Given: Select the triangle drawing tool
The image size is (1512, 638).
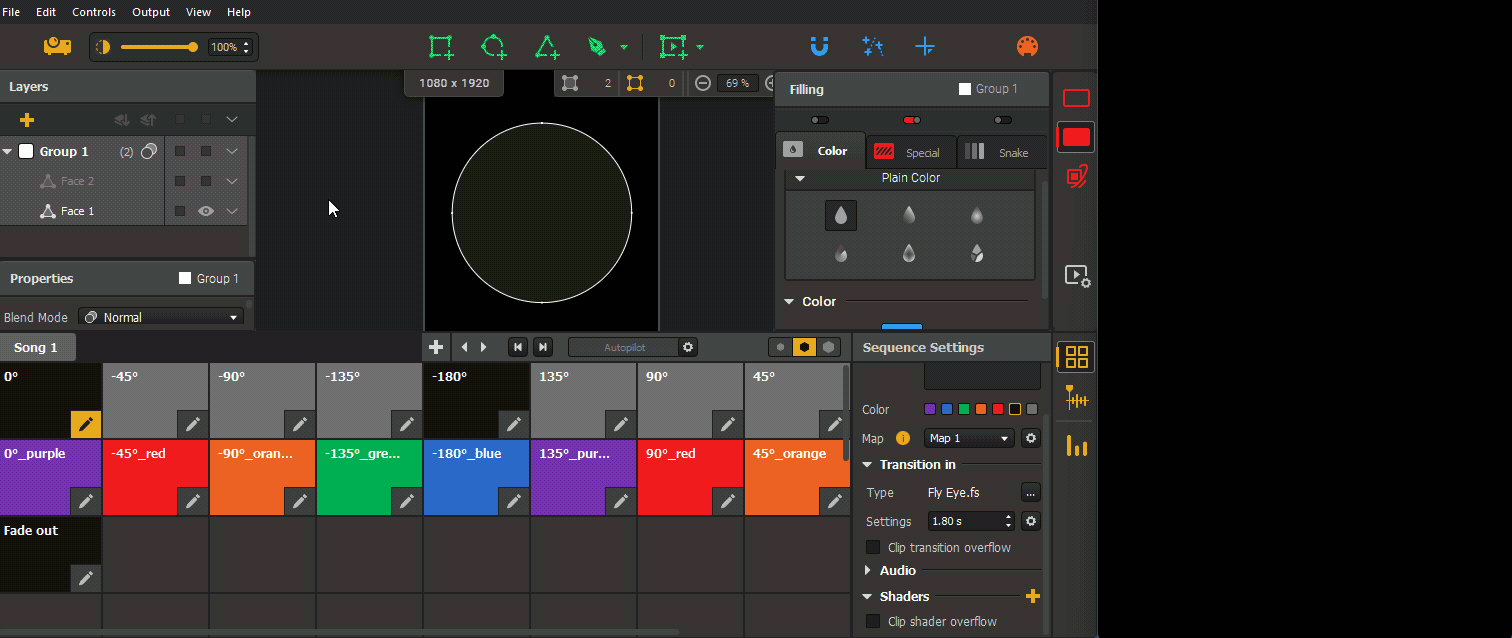Looking at the screenshot, I should pos(547,46).
